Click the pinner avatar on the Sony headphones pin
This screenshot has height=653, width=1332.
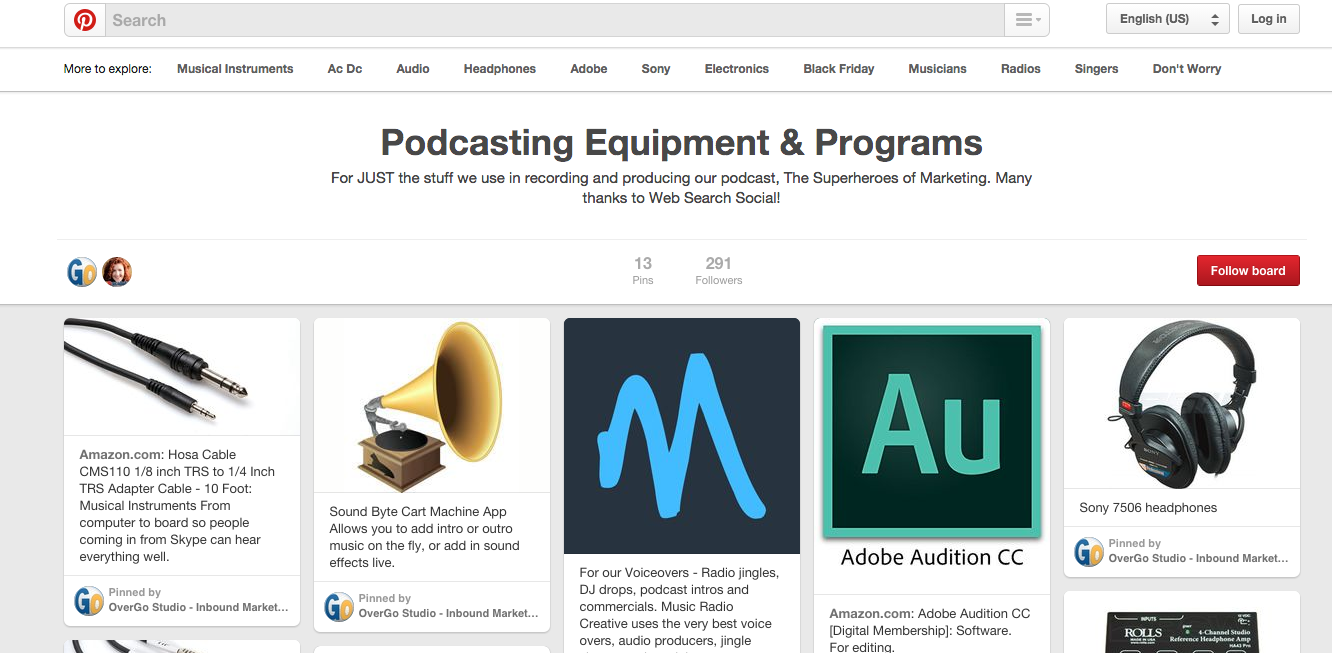[1088, 551]
